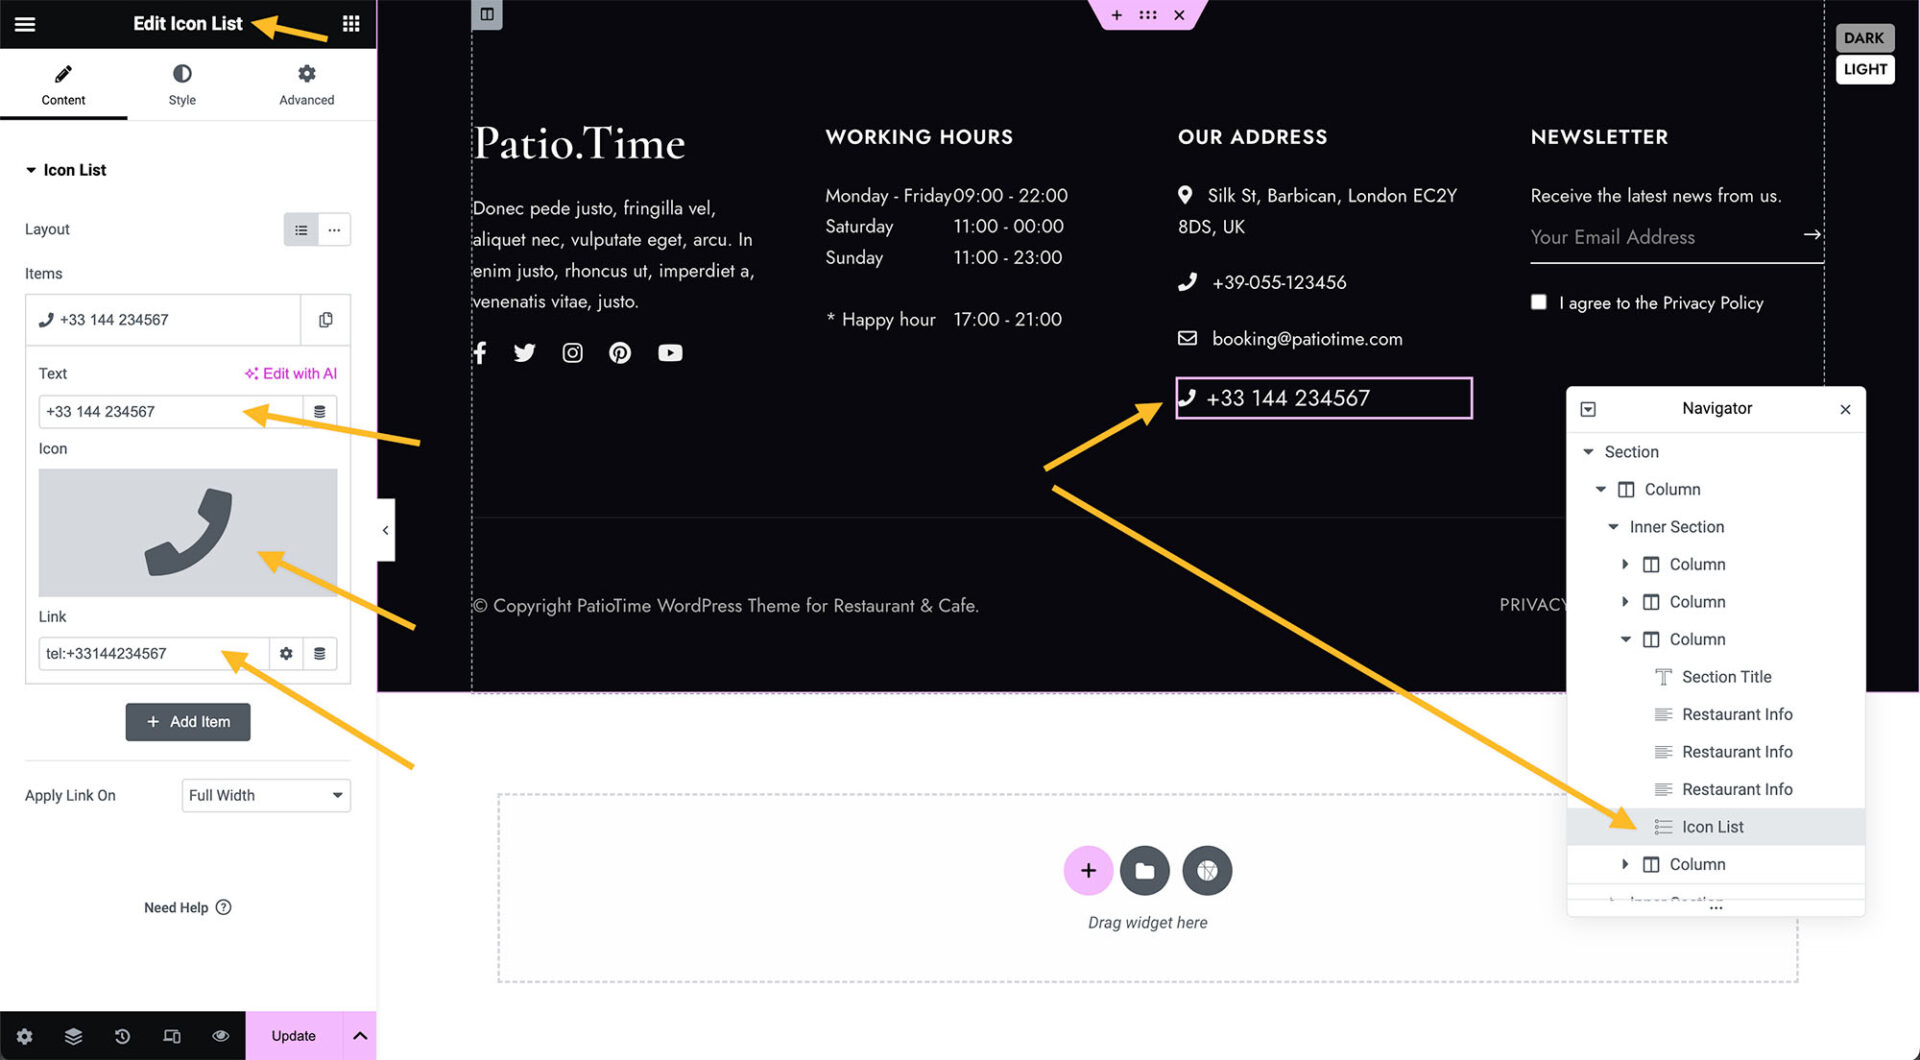Open the revision history icon
The image size is (1920, 1060).
122,1036
